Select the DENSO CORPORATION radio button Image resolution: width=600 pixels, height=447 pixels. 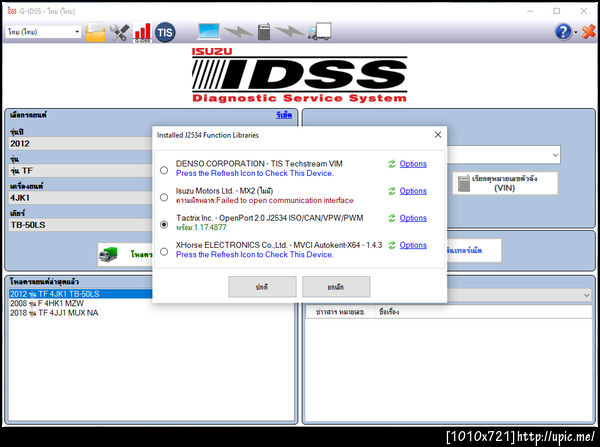pyautogui.click(x=164, y=170)
